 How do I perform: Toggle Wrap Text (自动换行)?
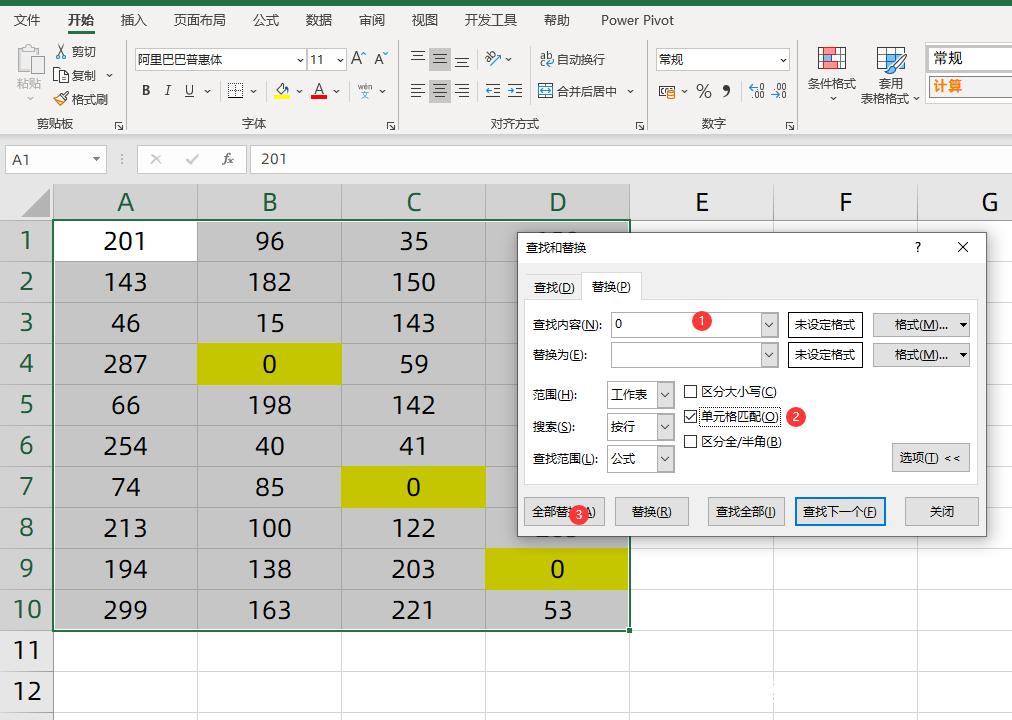tap(572, 59)
